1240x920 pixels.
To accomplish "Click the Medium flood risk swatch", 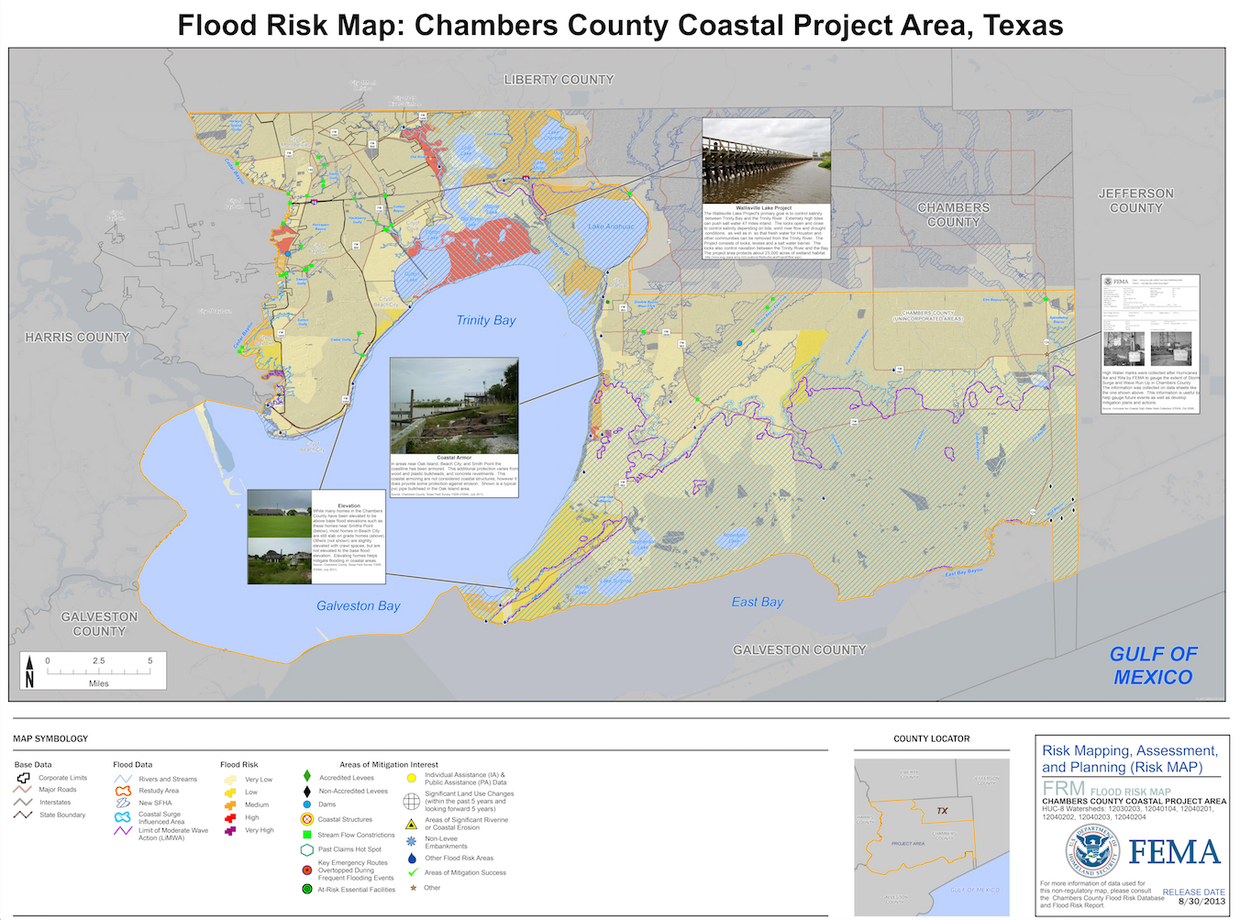I will [230, 803].
